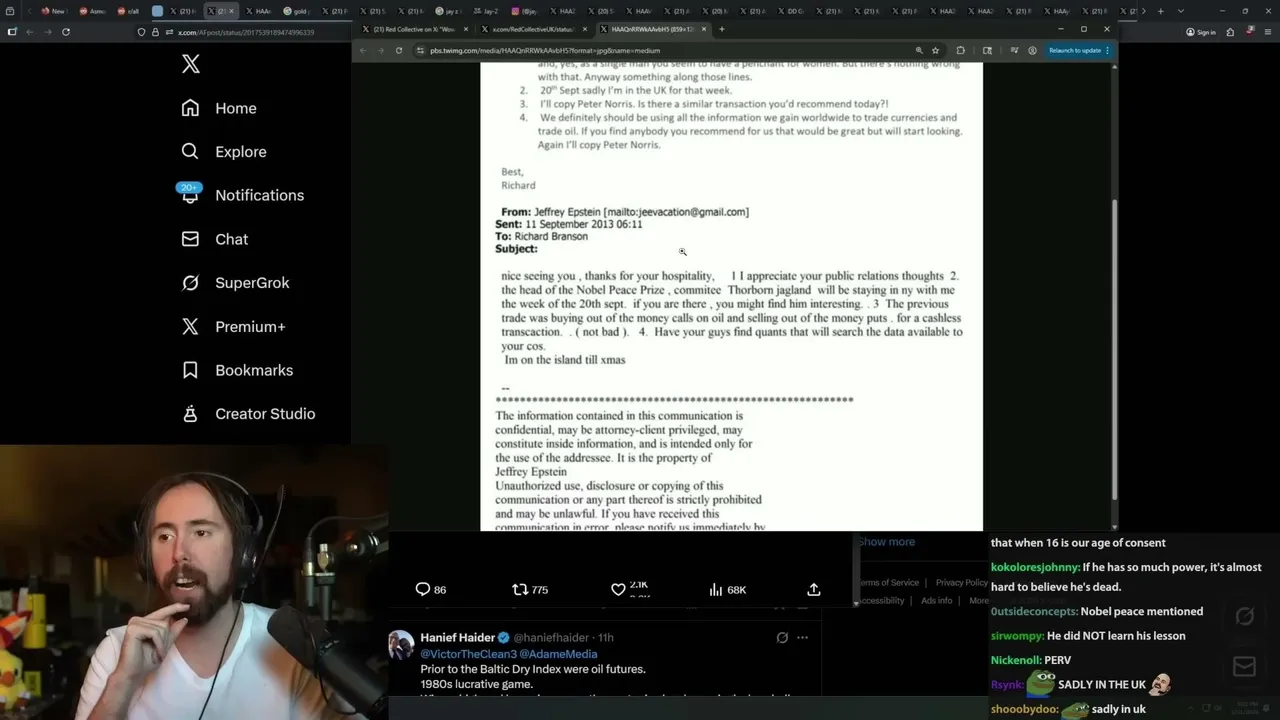
Task: Click the Privacy Policy footer link
Action: click(961, 582)
